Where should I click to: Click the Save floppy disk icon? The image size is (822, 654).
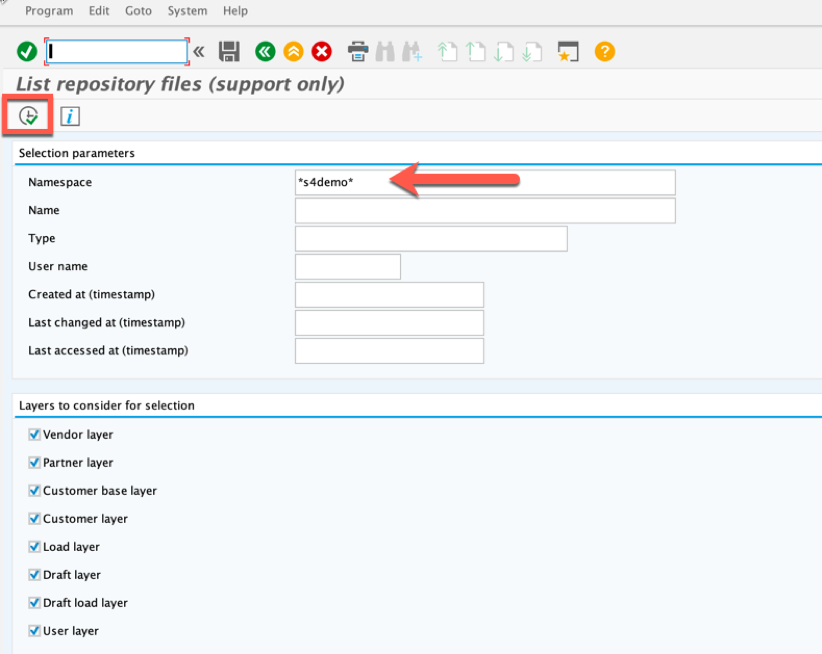(x=229, y=52)
